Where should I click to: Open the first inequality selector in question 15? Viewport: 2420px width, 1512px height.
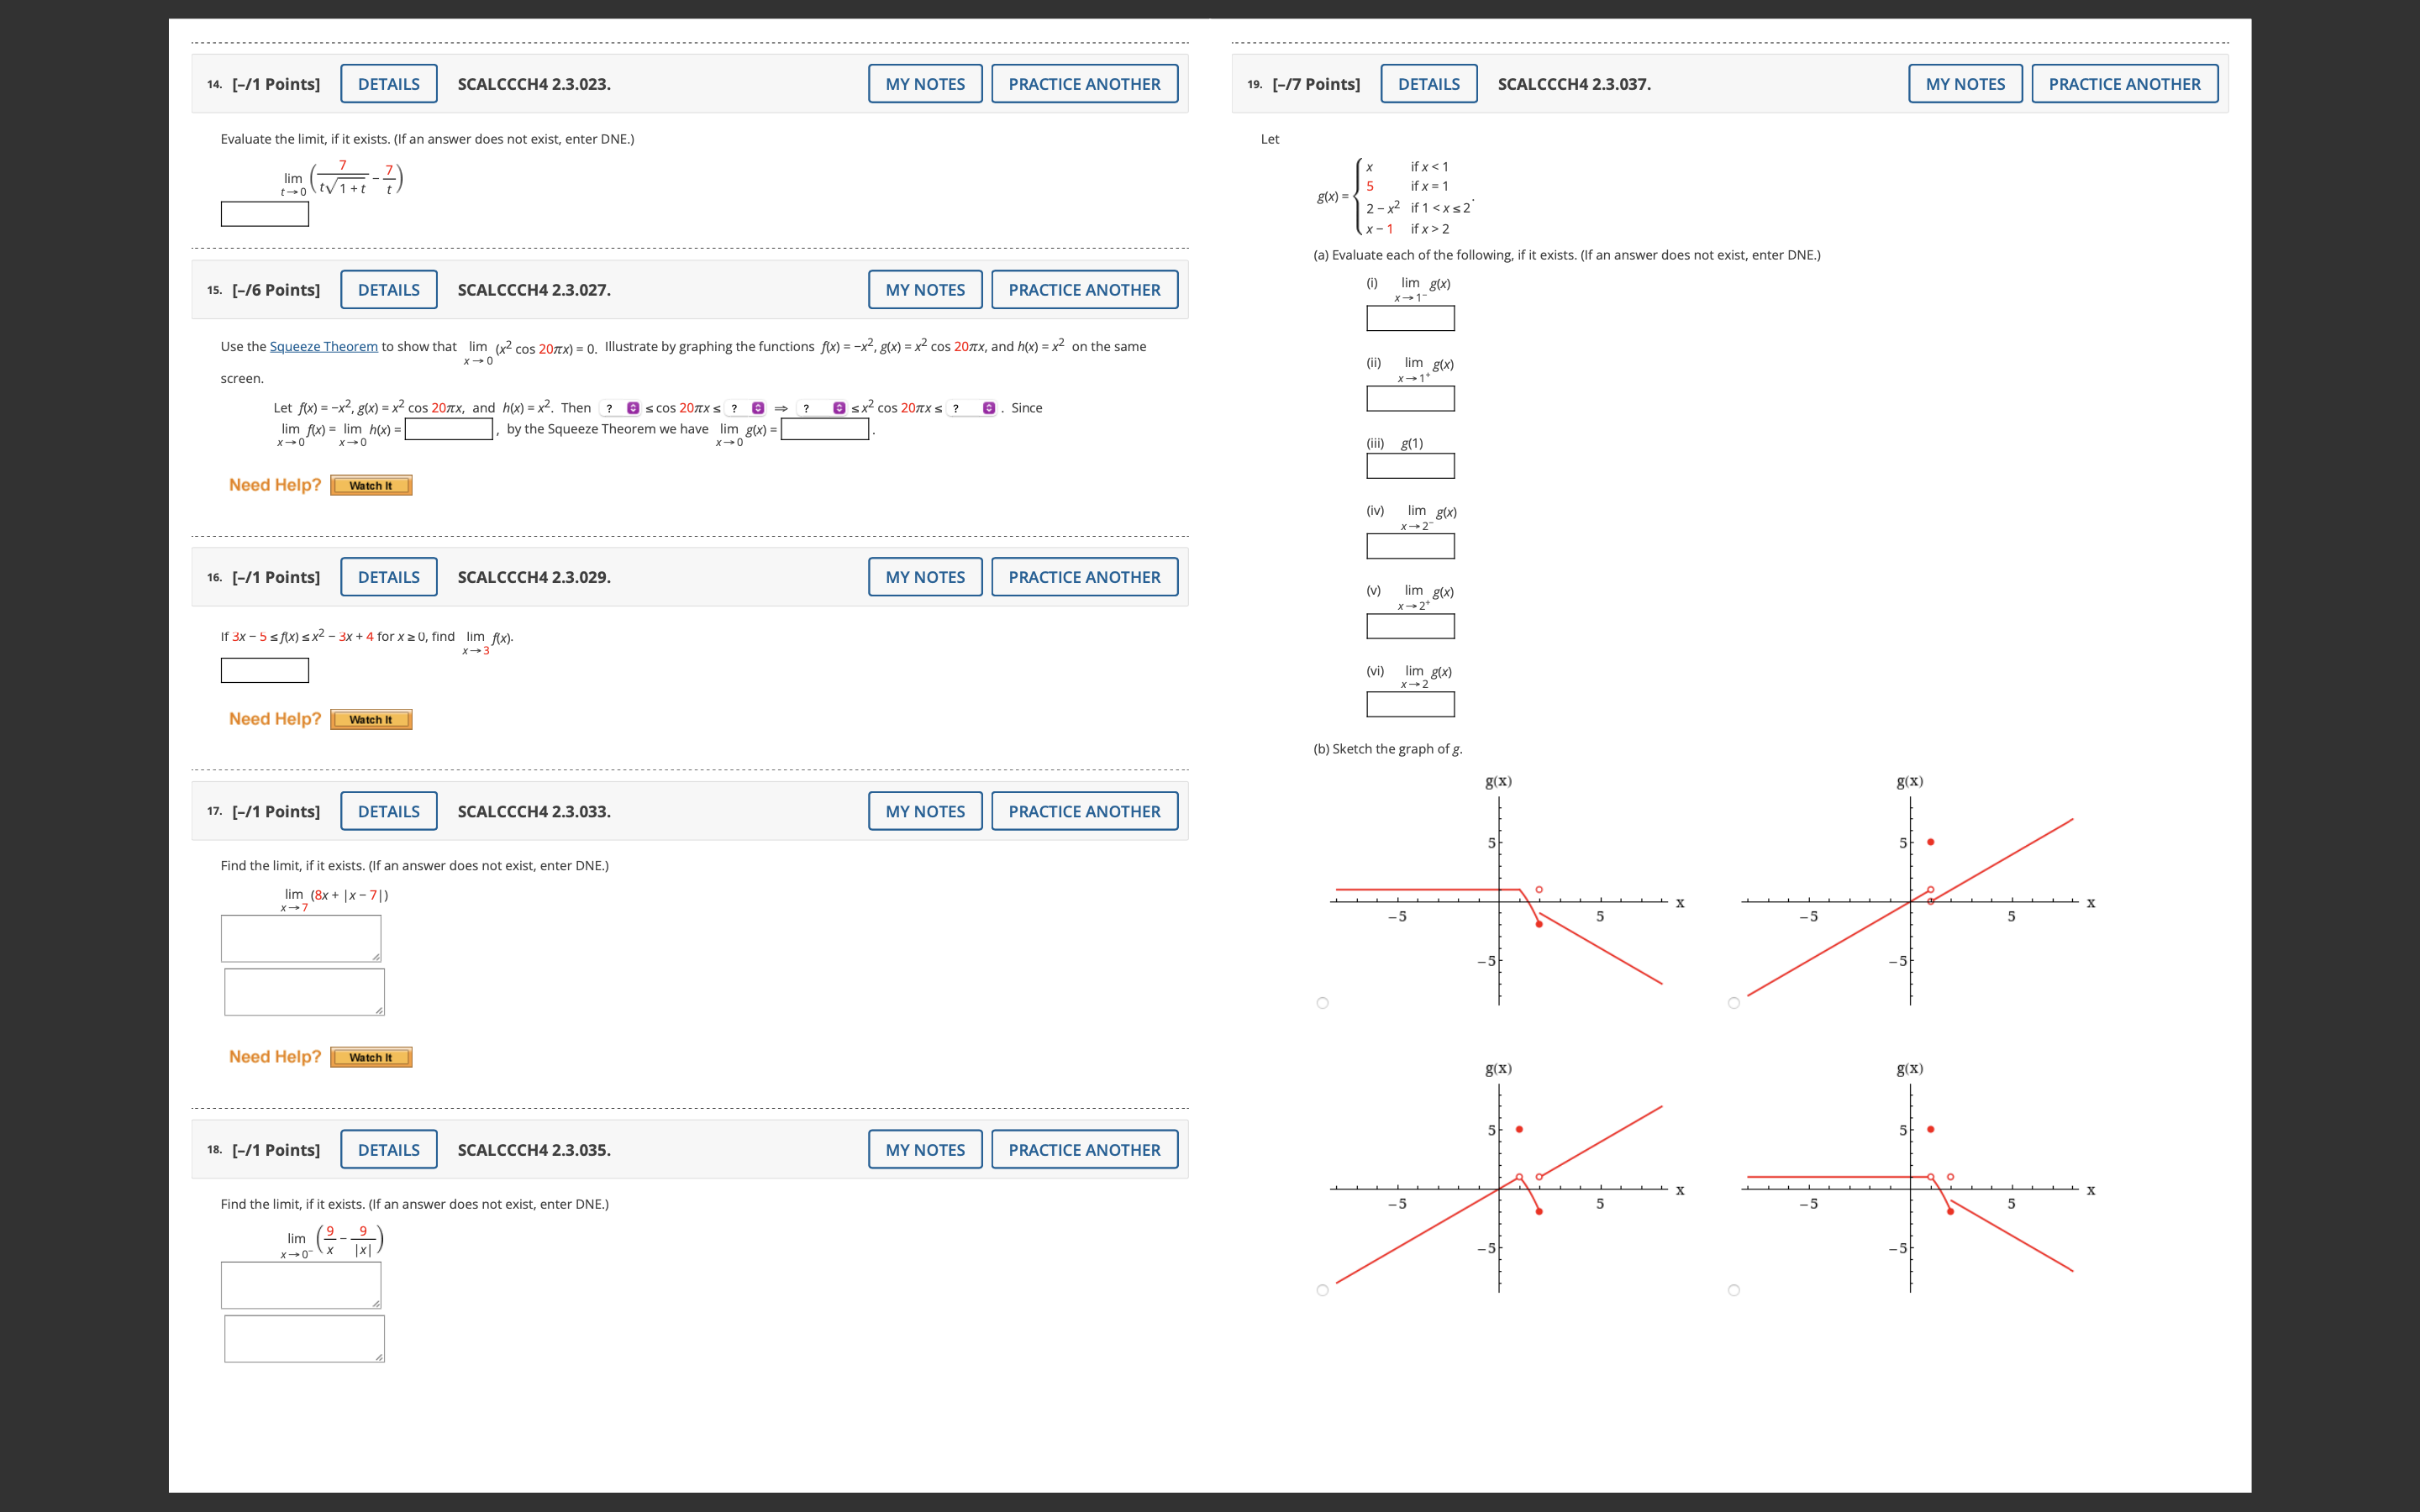[x=620, y=407]
